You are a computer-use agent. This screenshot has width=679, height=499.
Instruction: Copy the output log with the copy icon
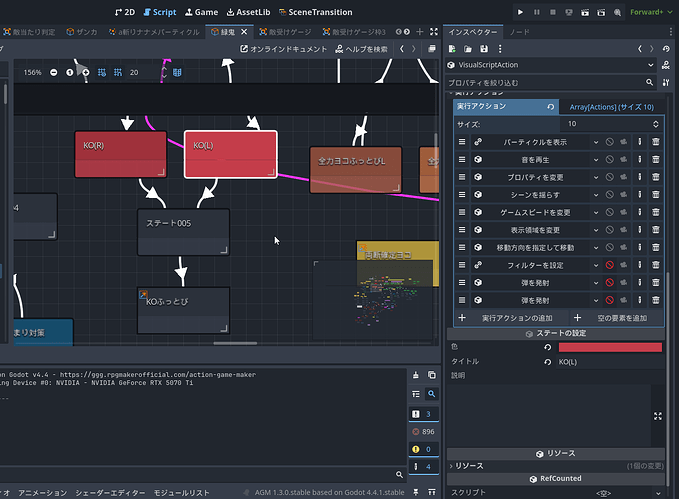pyautogui.click(x=432, y=375)
